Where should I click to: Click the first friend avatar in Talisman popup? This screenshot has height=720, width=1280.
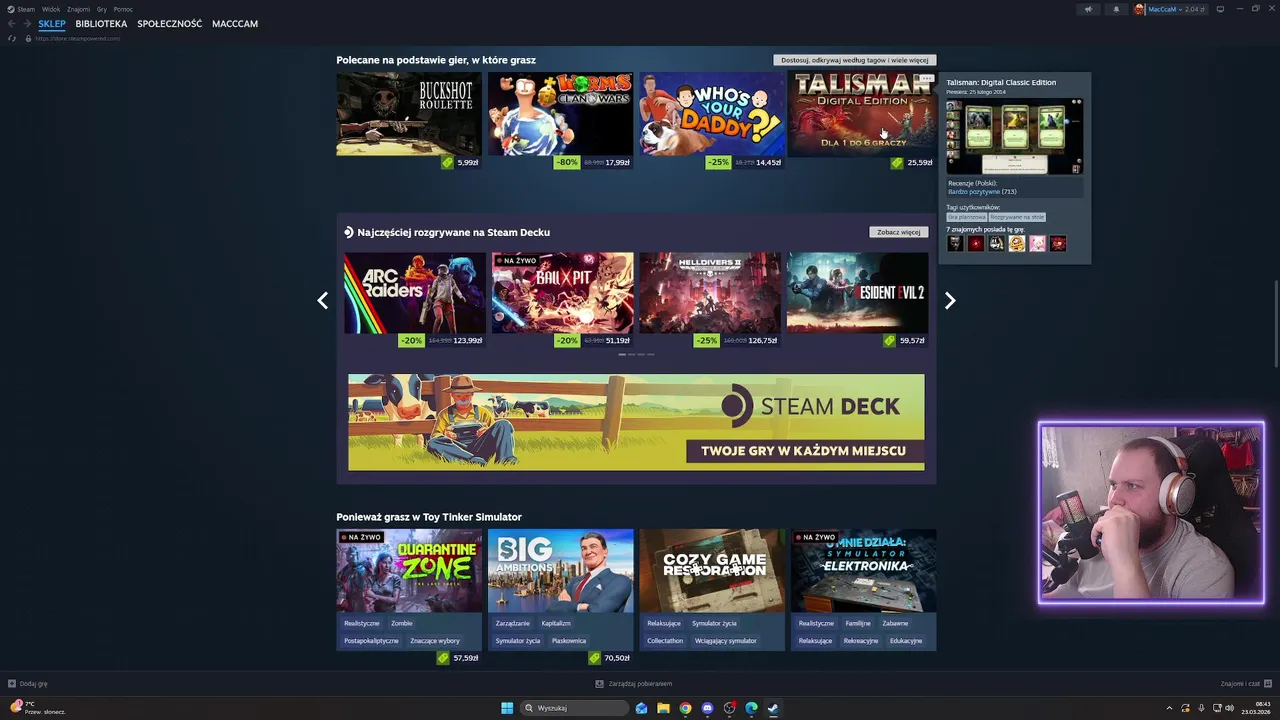click(x=955, y=243)
